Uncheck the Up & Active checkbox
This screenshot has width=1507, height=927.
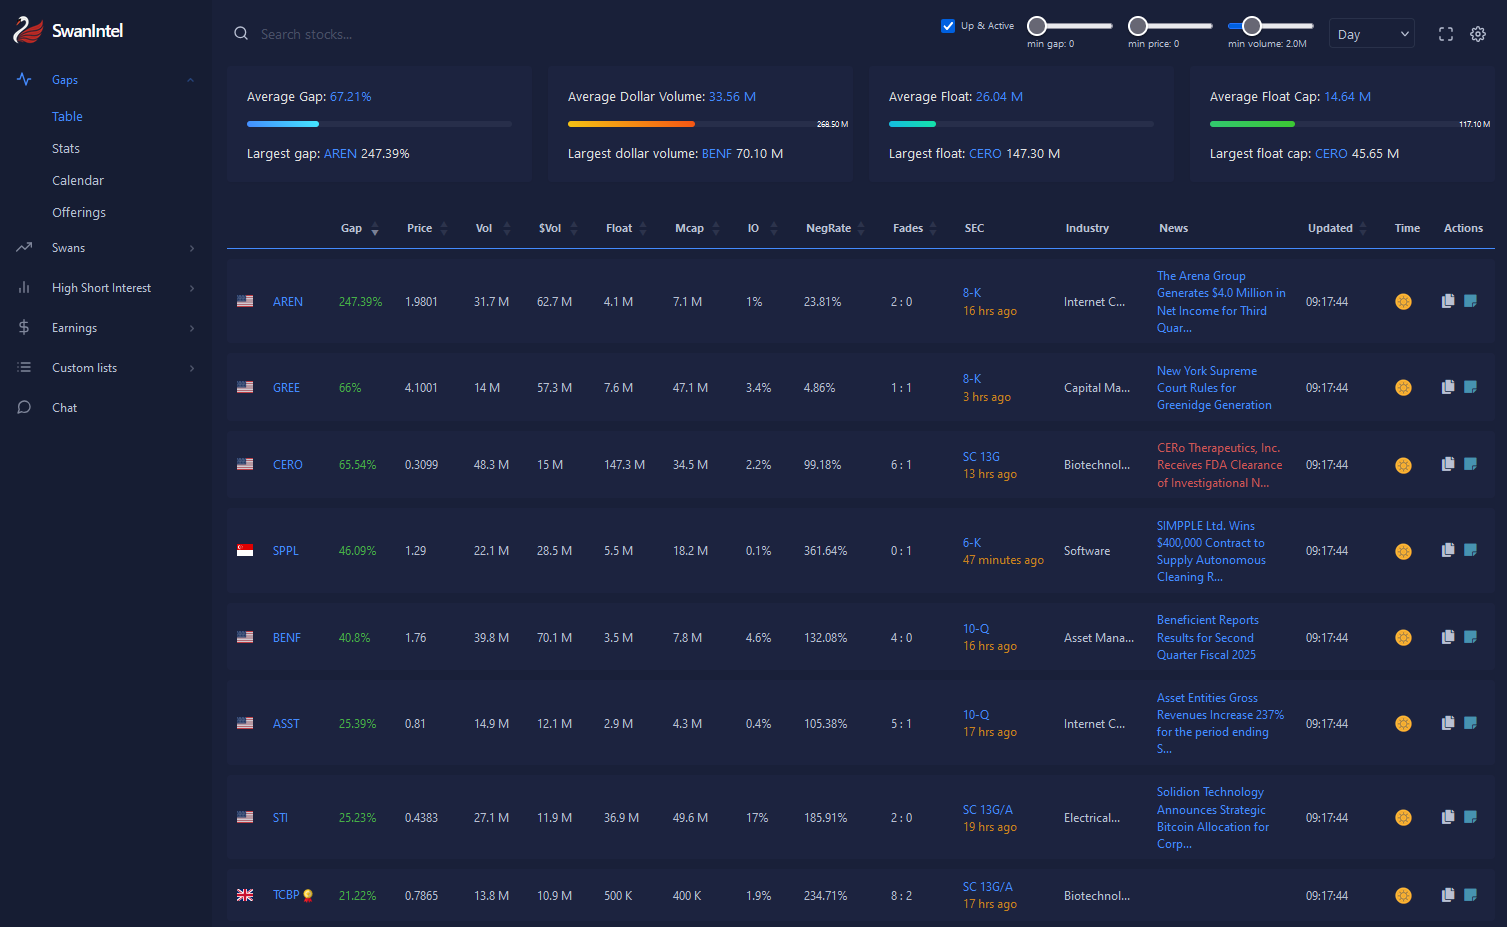tap(948, 26)
